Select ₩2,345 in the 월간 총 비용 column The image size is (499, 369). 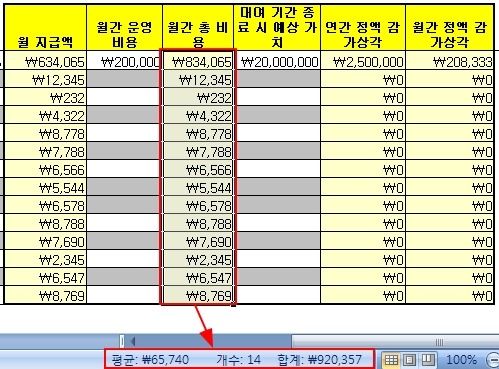coord(198,259)
